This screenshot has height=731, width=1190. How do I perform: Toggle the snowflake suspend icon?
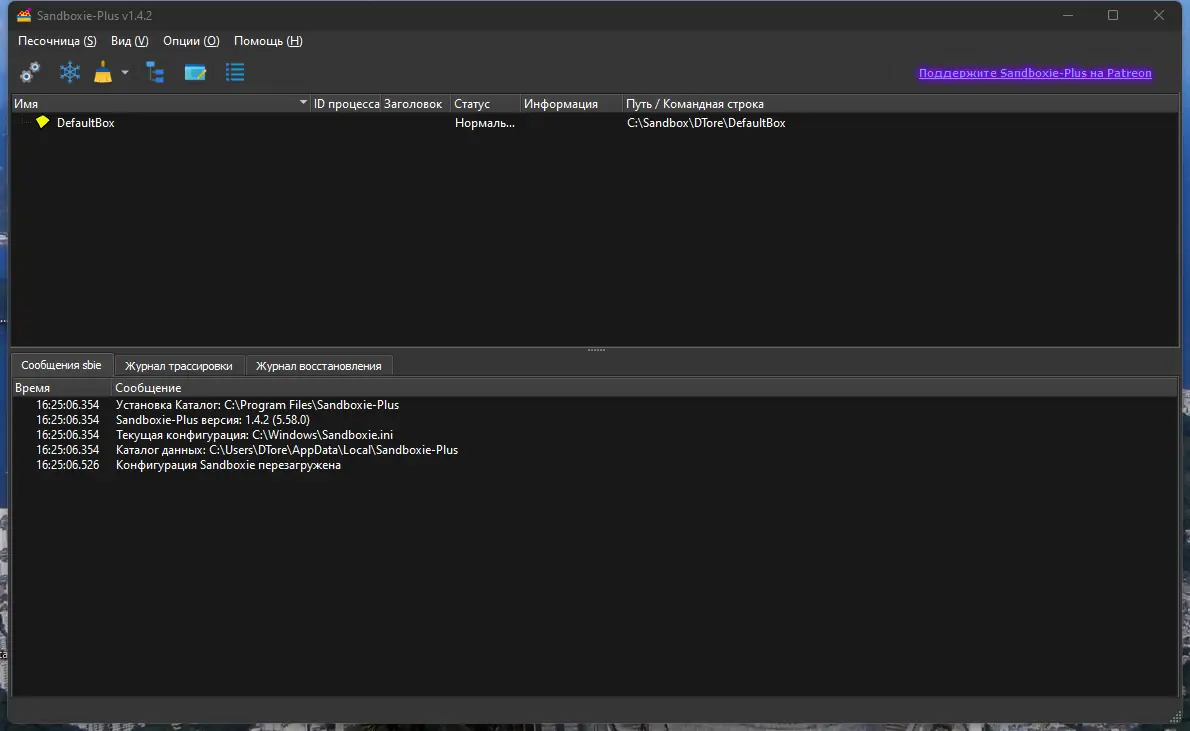69,72
